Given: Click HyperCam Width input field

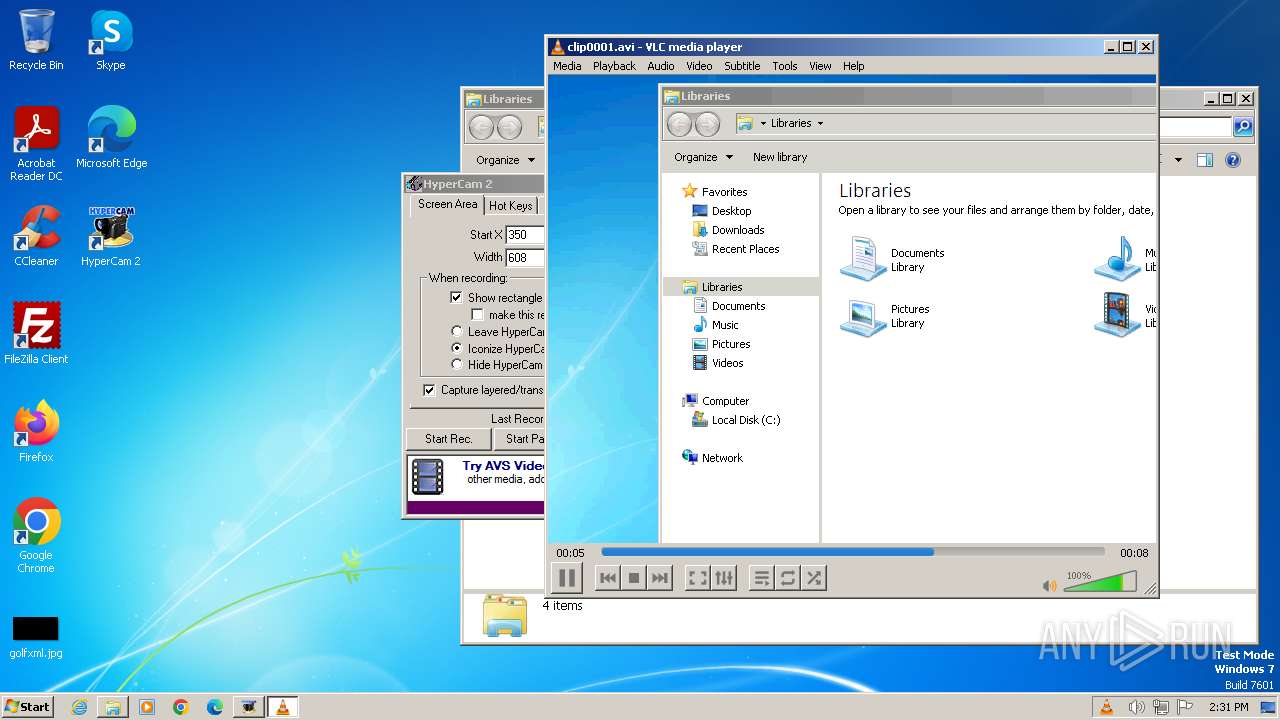Looking at the screenshot, I should (x=525, y=257).
